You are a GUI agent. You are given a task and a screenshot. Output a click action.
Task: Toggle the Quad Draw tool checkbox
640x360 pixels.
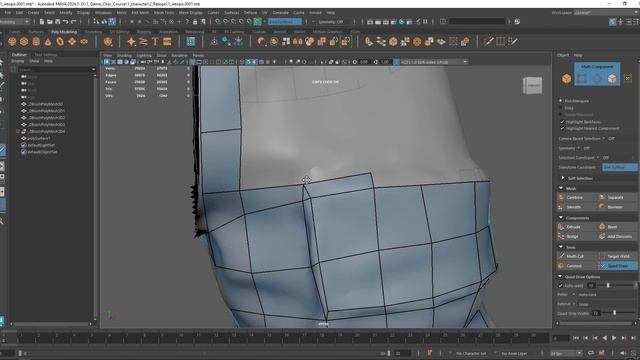(x=603, y=266)
